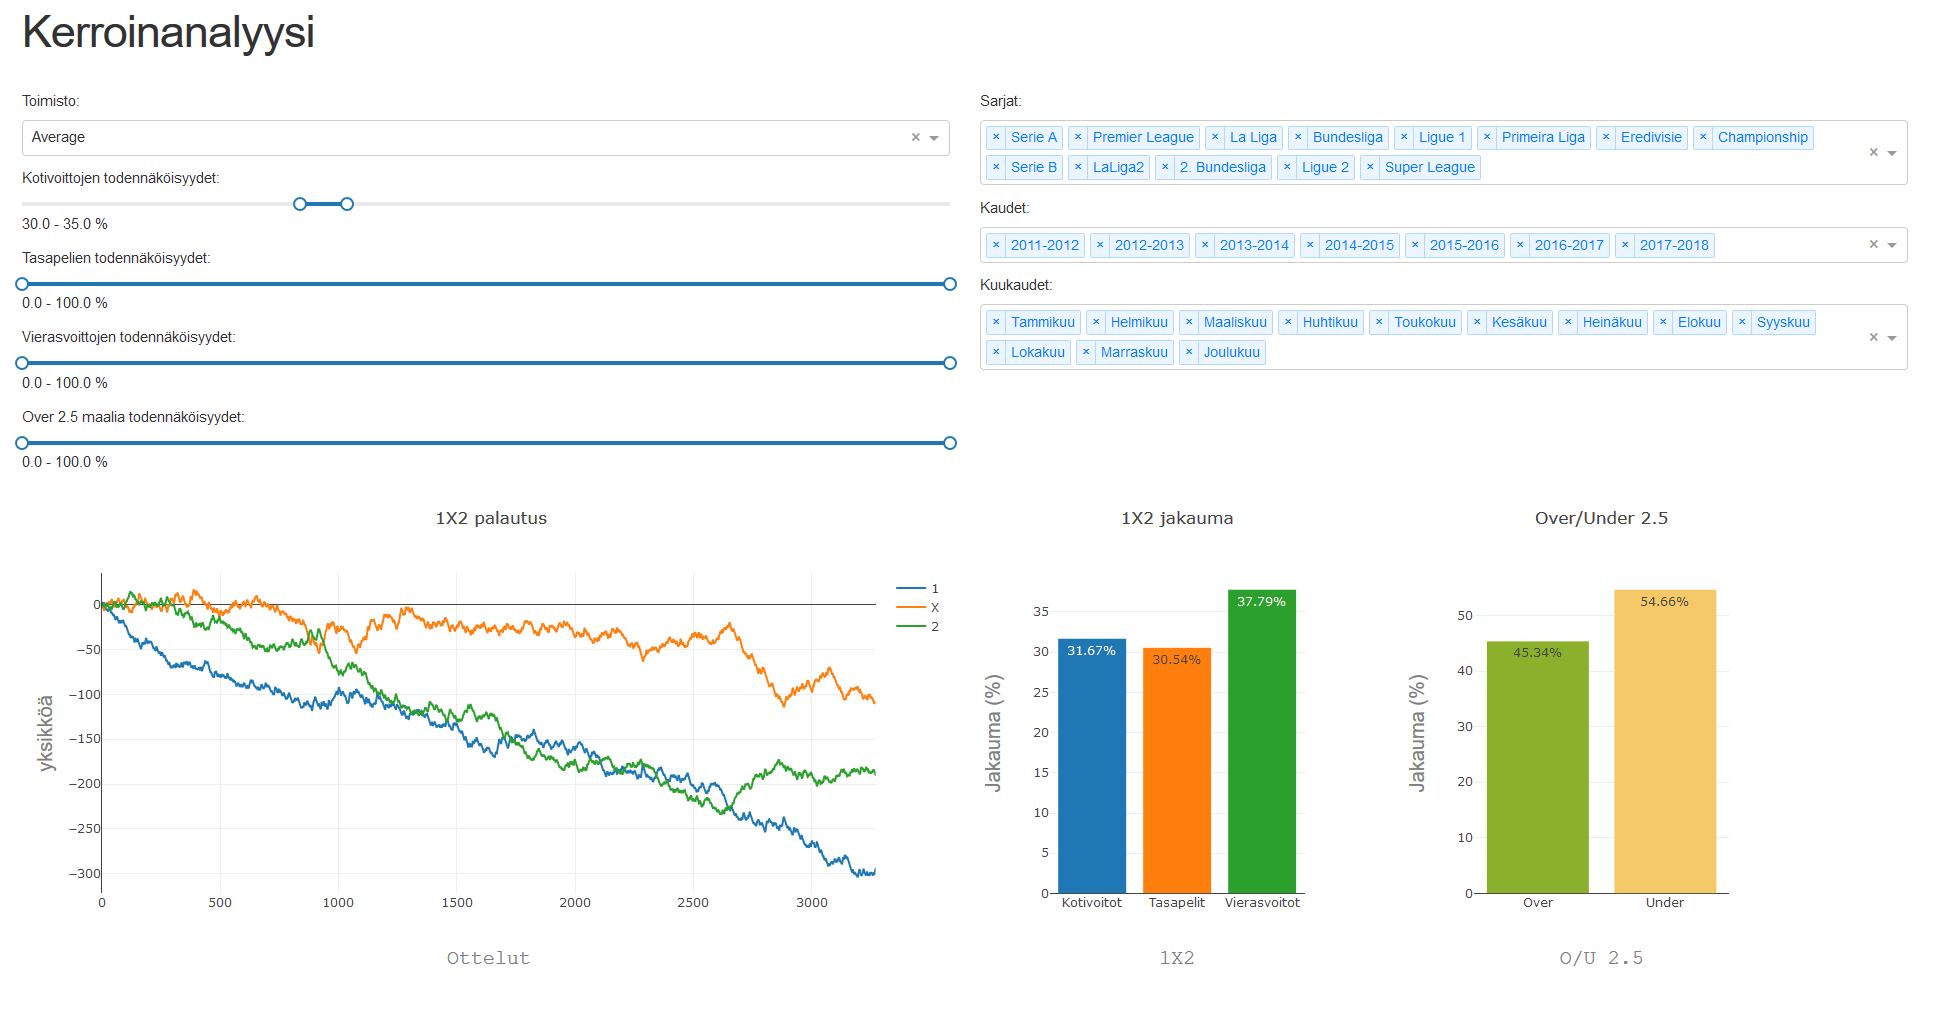Clear the Average Toimisto selection

pyautogui.click(x=915, y=138)
